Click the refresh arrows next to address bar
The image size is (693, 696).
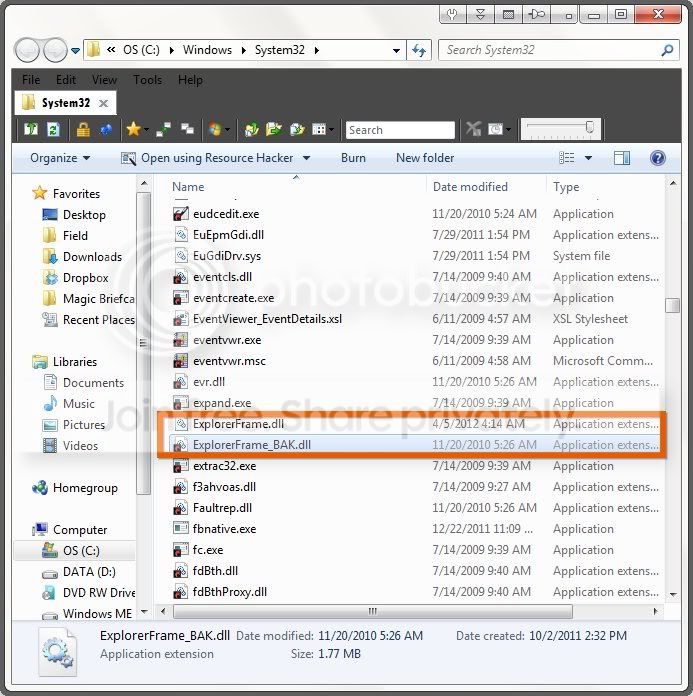[419, 50]
